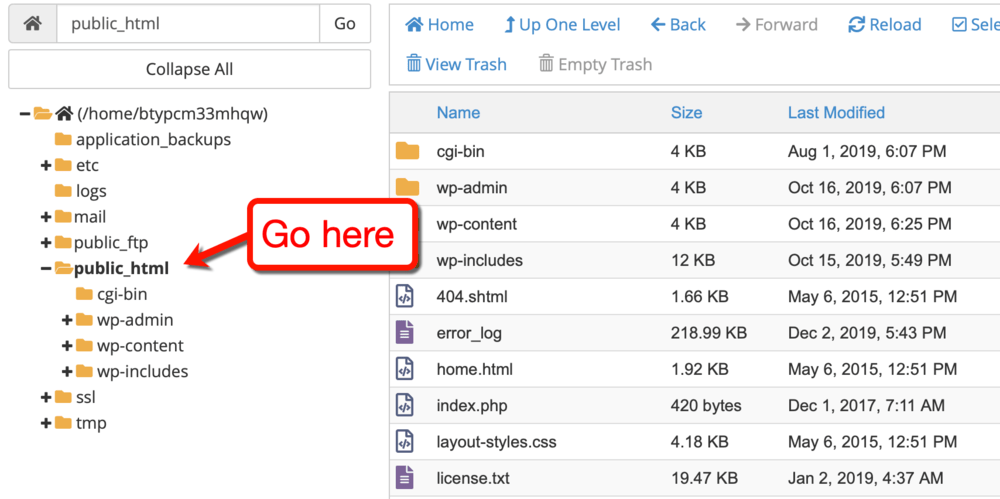The image size is (1000, 499).
Task: Click the 19.47 KB size value
Action: (704, 479)
